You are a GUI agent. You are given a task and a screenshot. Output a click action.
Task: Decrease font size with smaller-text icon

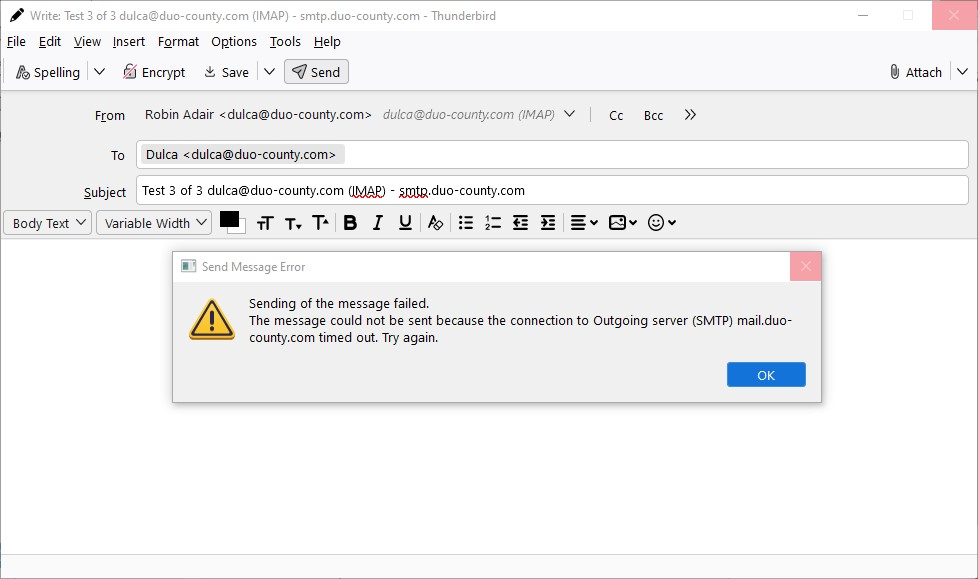[x=293, y=223]
